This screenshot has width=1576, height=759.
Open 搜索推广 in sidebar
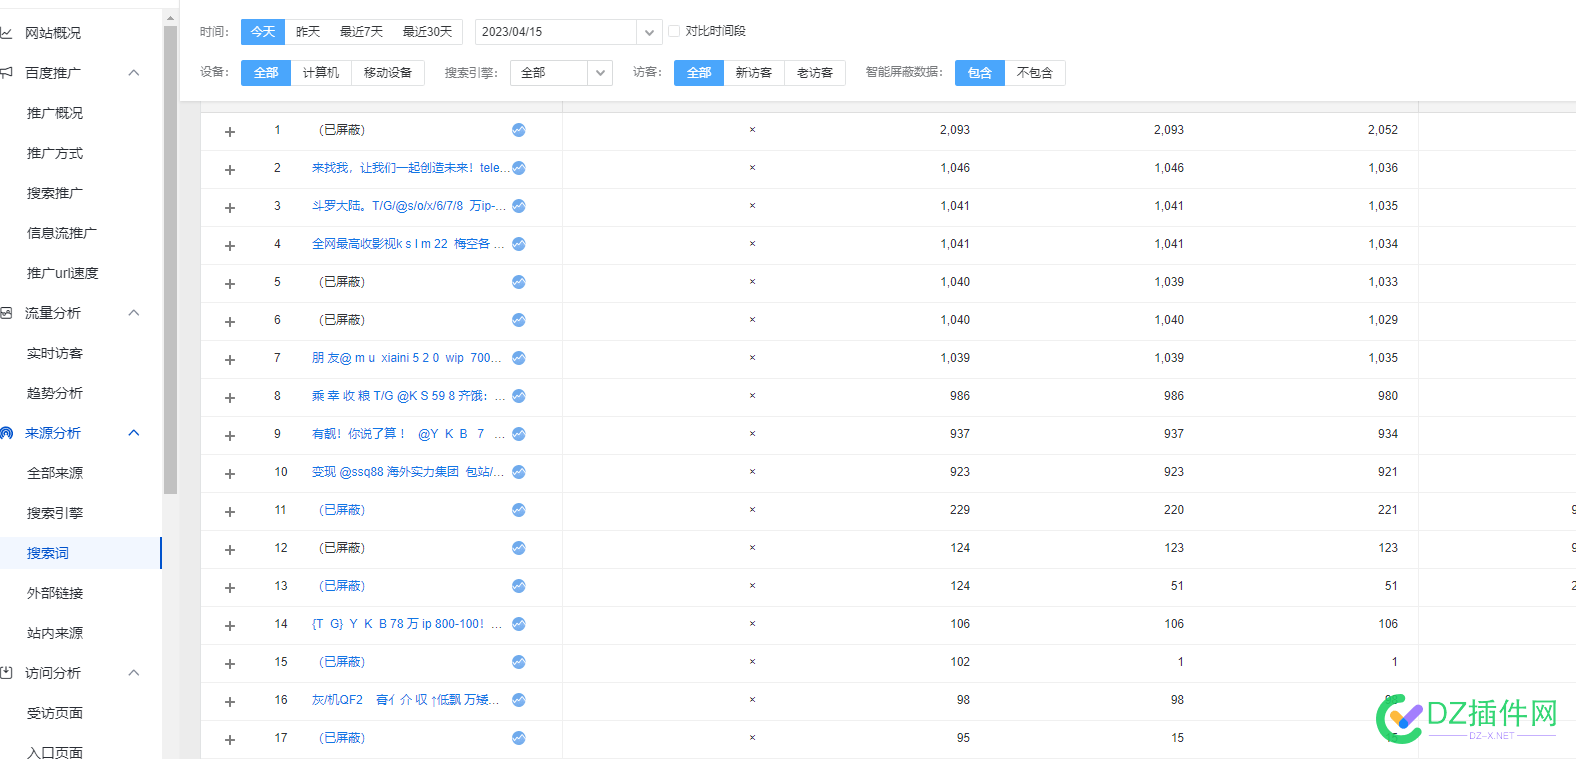[55, 193]
